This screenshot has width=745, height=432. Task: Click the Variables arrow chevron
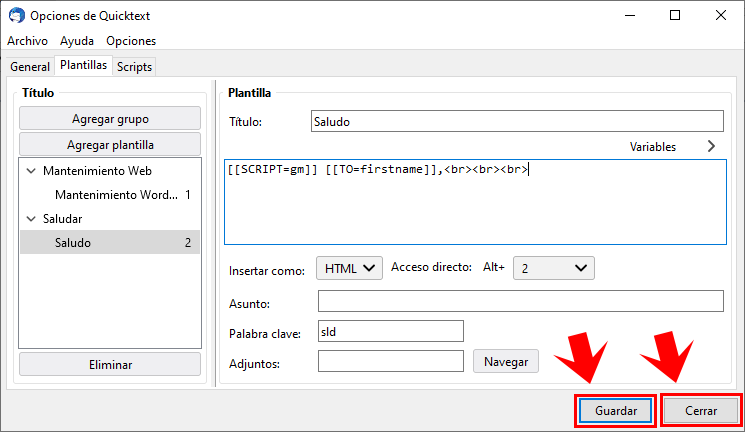[x=711, y=146]
